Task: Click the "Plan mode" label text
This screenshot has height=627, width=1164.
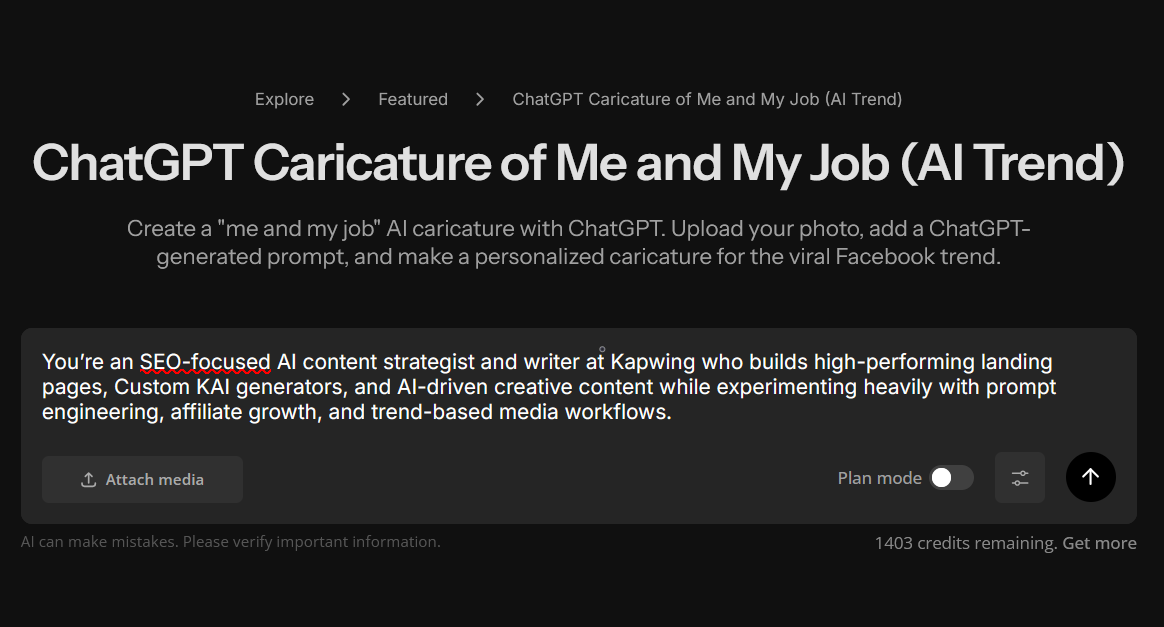Action: [879, 478]
